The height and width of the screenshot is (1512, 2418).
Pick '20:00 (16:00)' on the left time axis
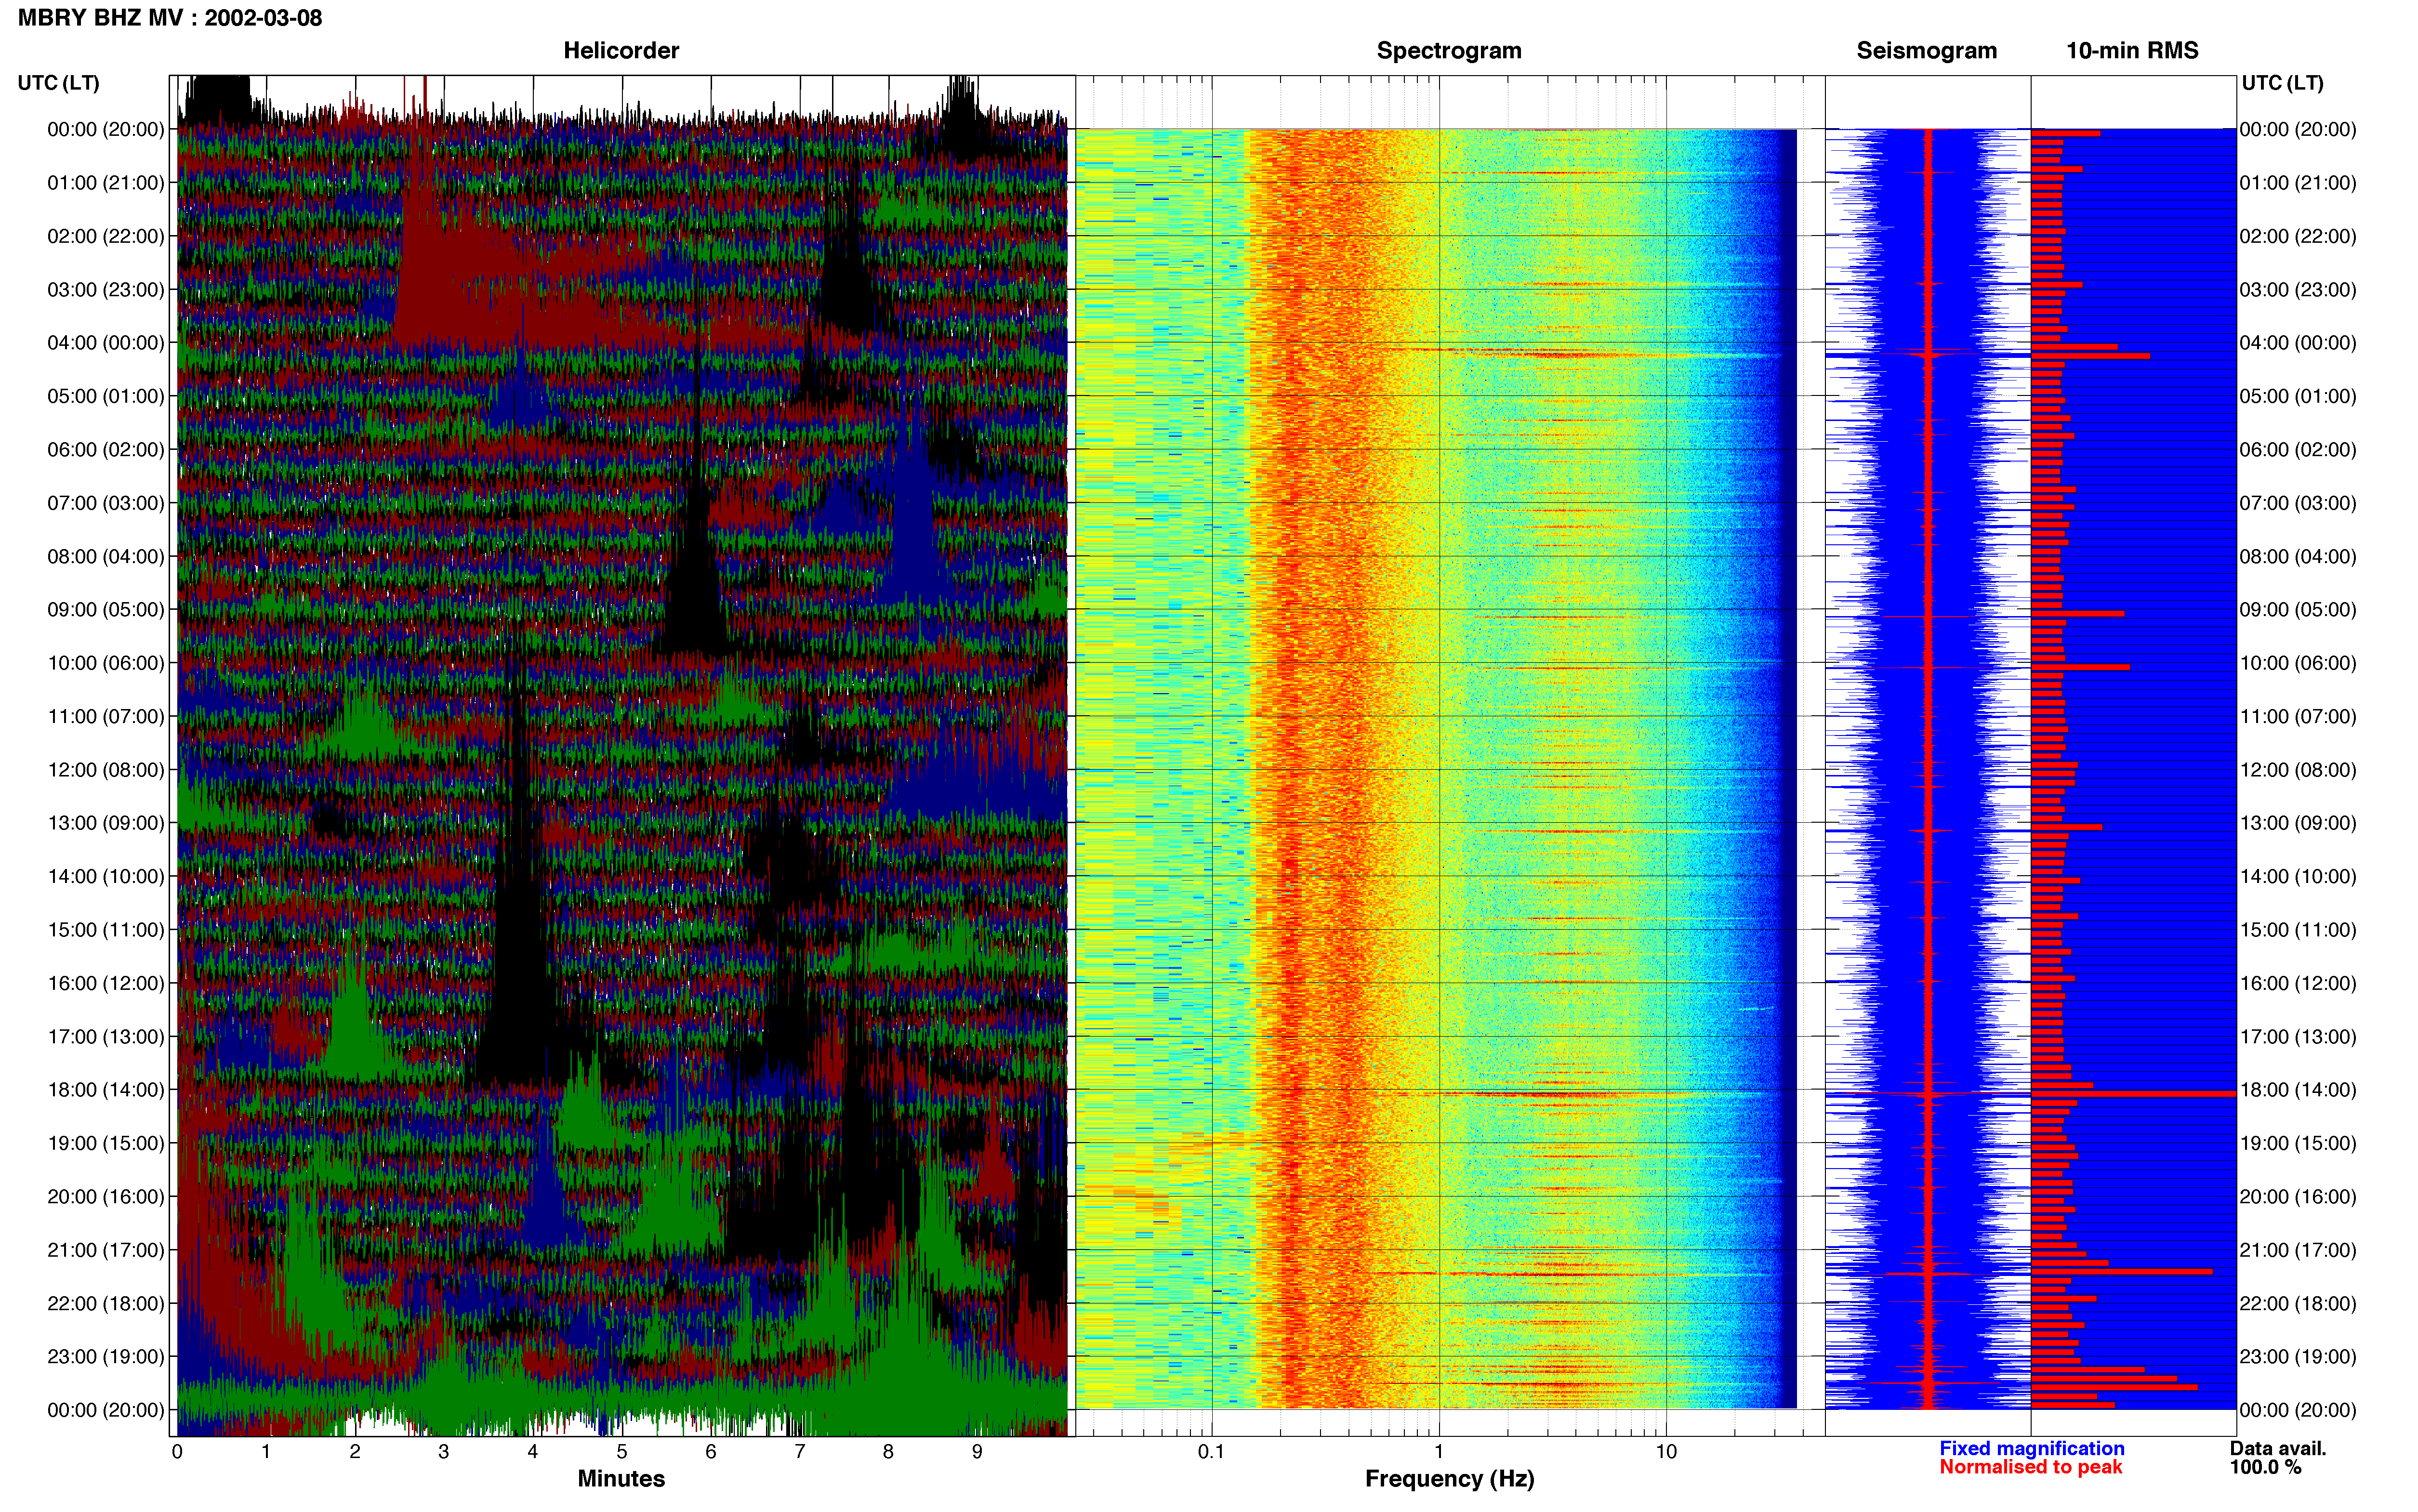pyautogui.click(x=106, y=1197)
